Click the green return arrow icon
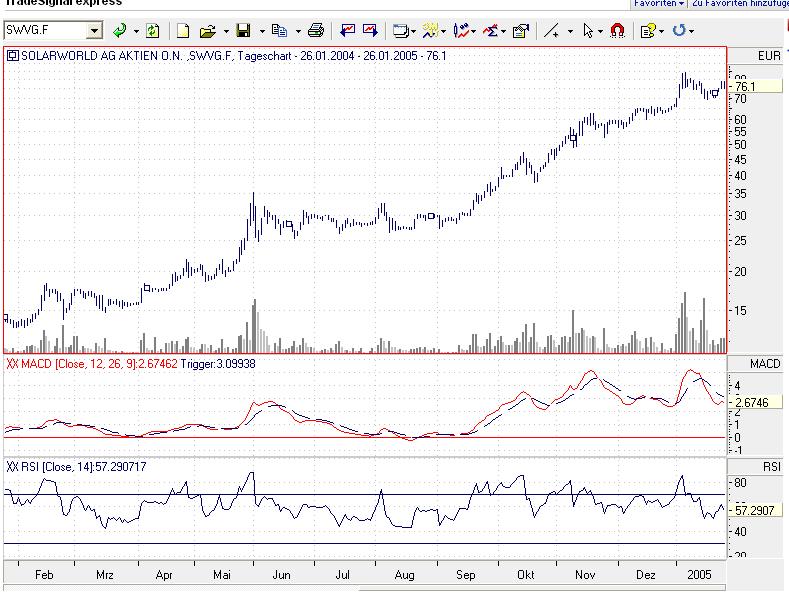The height and width of the screenshot is (595, 789). tap(120, 31)
